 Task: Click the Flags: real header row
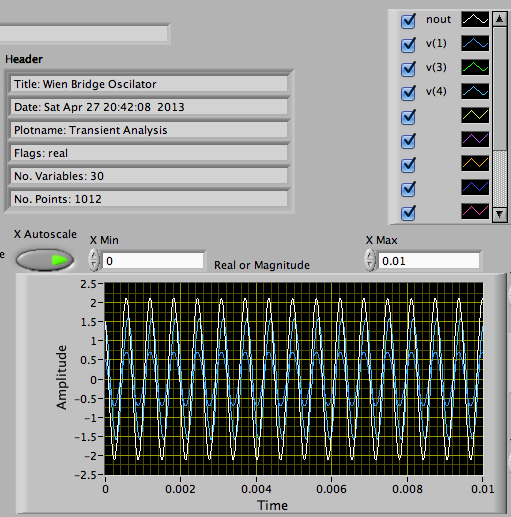click(149, 153)
